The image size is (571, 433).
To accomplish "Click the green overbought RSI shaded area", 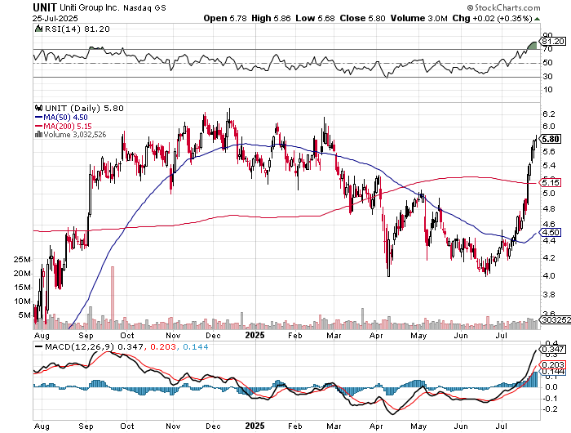I will point(533,46).
